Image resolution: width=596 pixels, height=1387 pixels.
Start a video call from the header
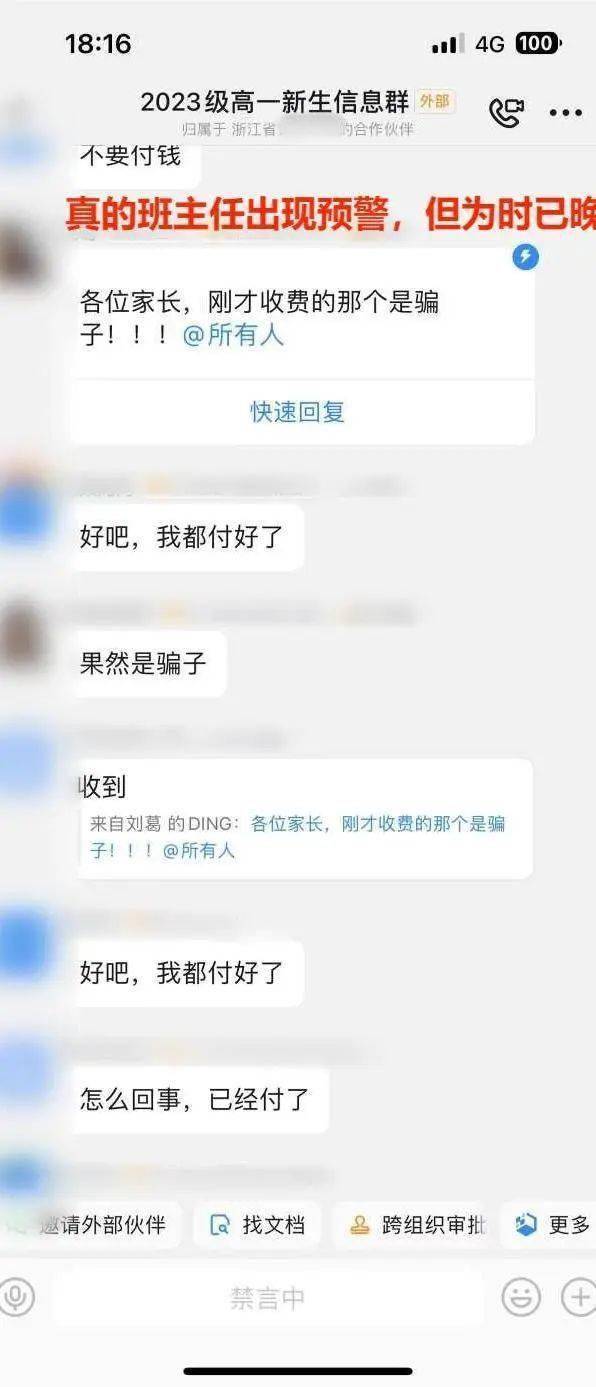pos(506,112)
